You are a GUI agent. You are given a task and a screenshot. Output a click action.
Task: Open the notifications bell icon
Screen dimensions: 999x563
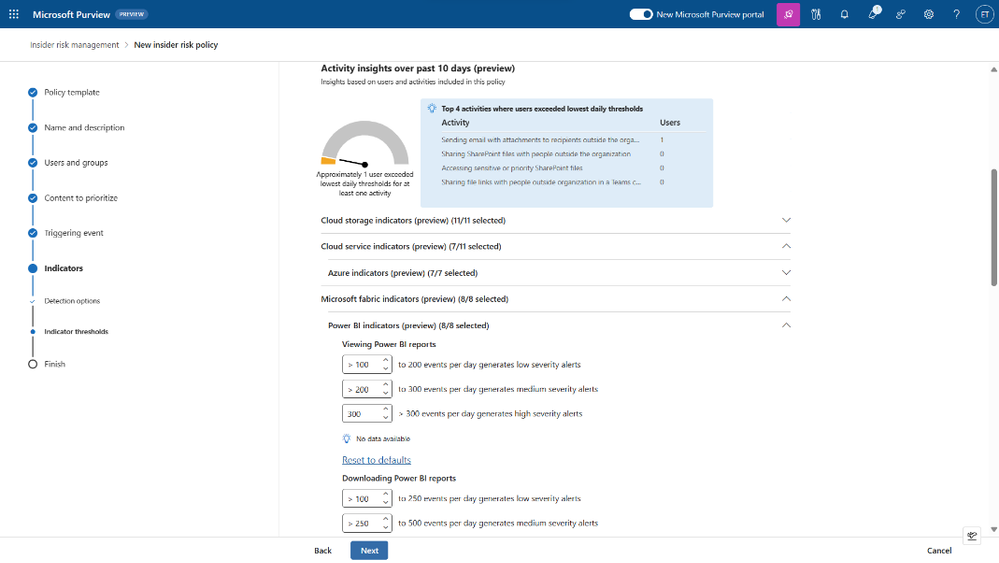click(844, 14)
